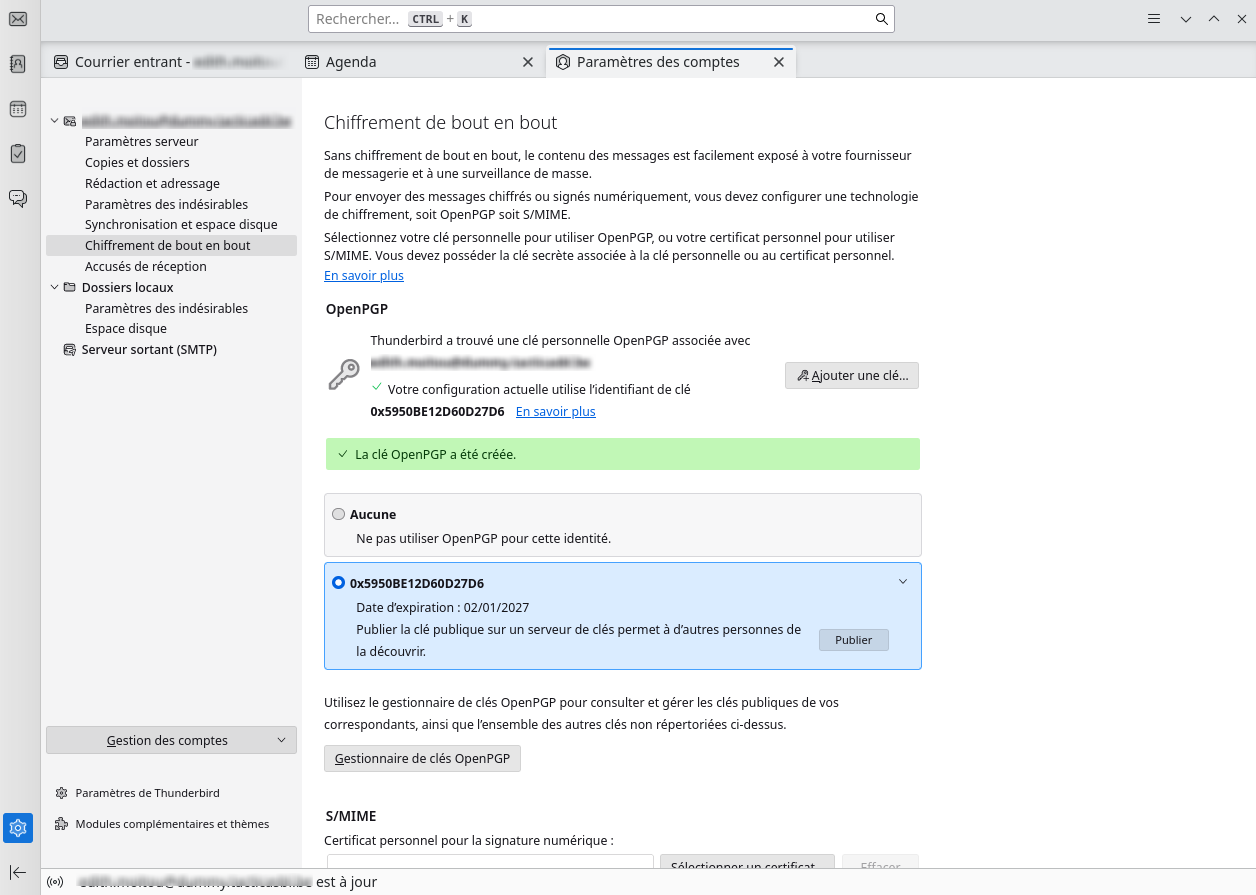Collapse the spaces toolbar with arrow icon
Viewport: 1256px width, 895px height.
coord(18,872)
